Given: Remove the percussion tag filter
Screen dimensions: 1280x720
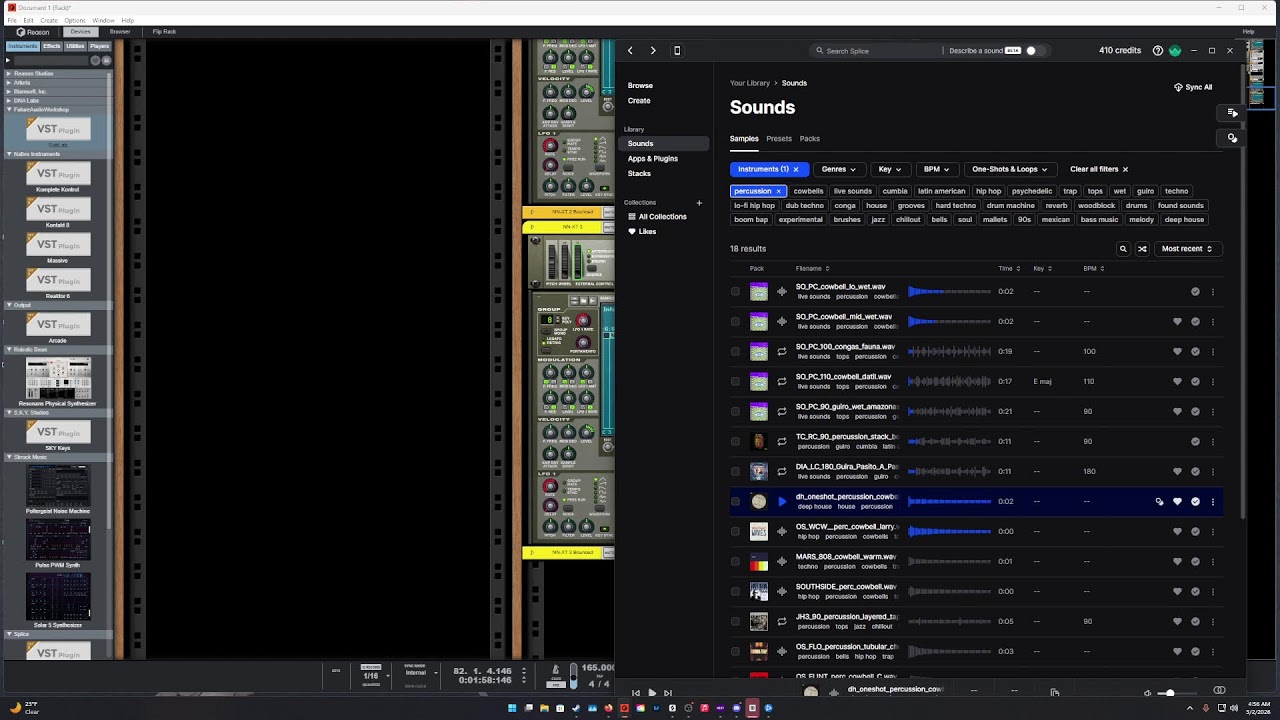Looking at the screenshot, I should click(778, 191).
